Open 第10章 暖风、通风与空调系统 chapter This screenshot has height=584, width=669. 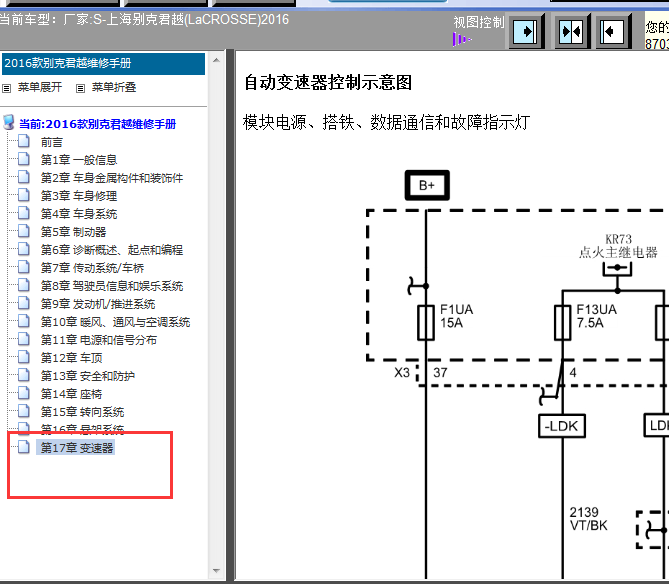(115, 322)
